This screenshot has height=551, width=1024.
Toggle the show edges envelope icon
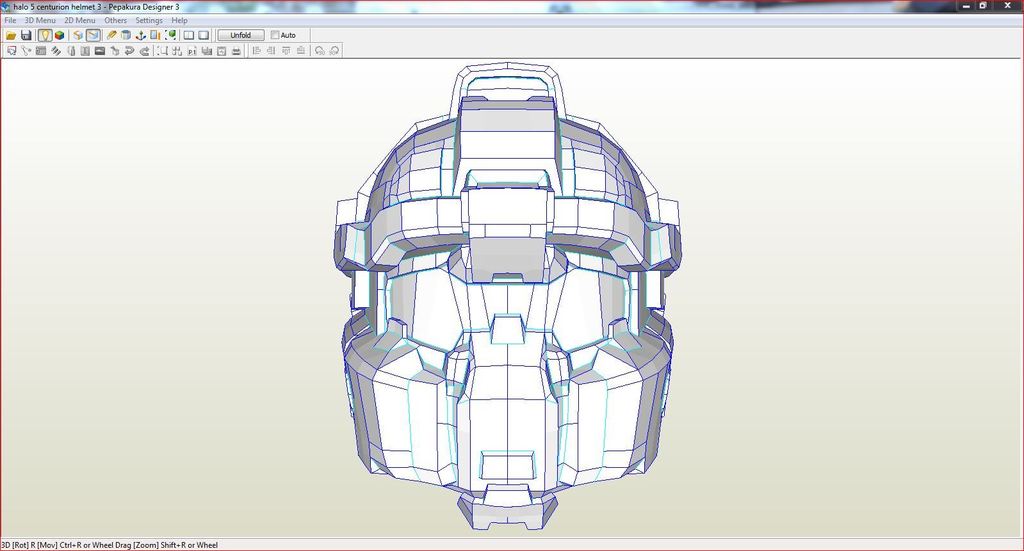(93, 35)
